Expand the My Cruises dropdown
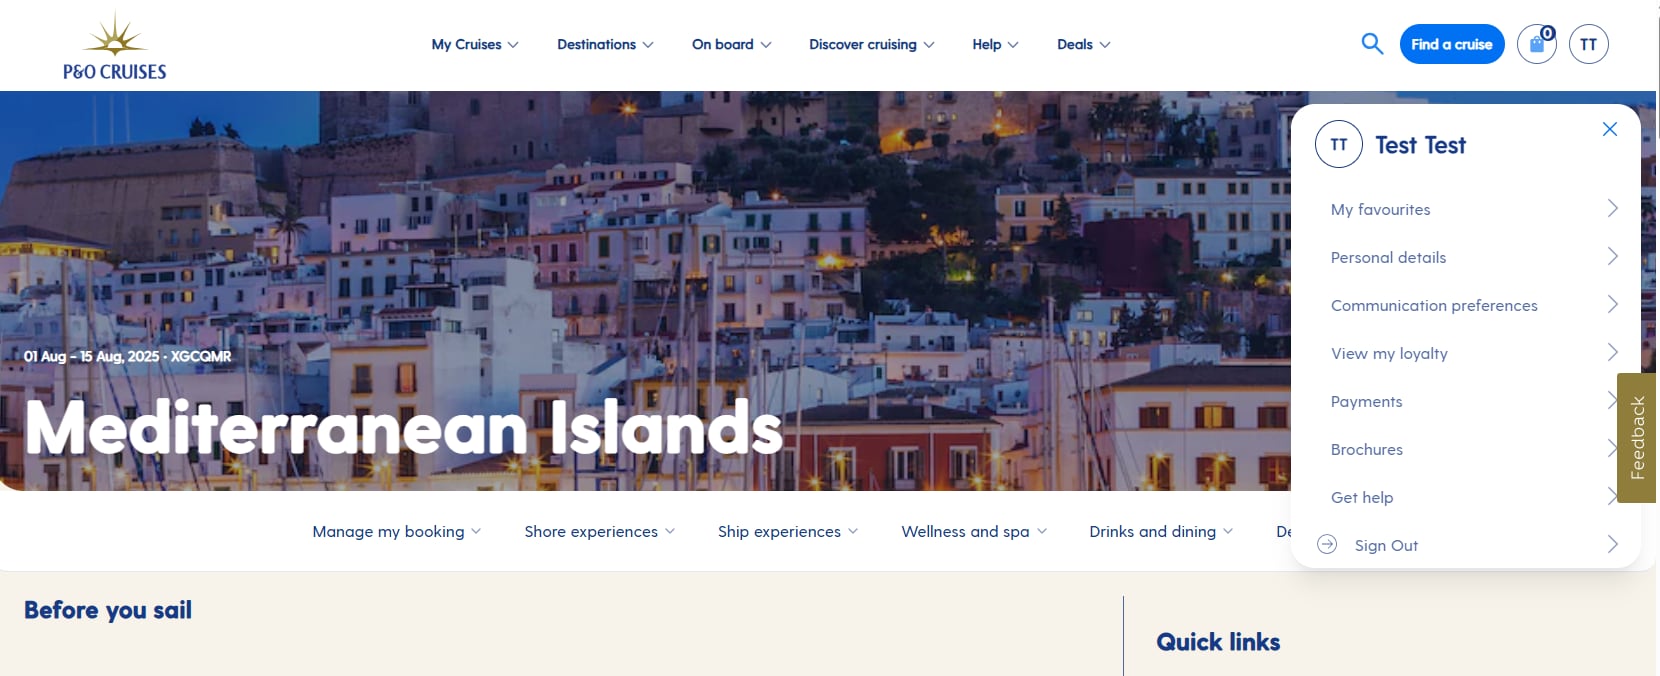Viewport: 1660px width, 676px height. [x=475, y=44]
